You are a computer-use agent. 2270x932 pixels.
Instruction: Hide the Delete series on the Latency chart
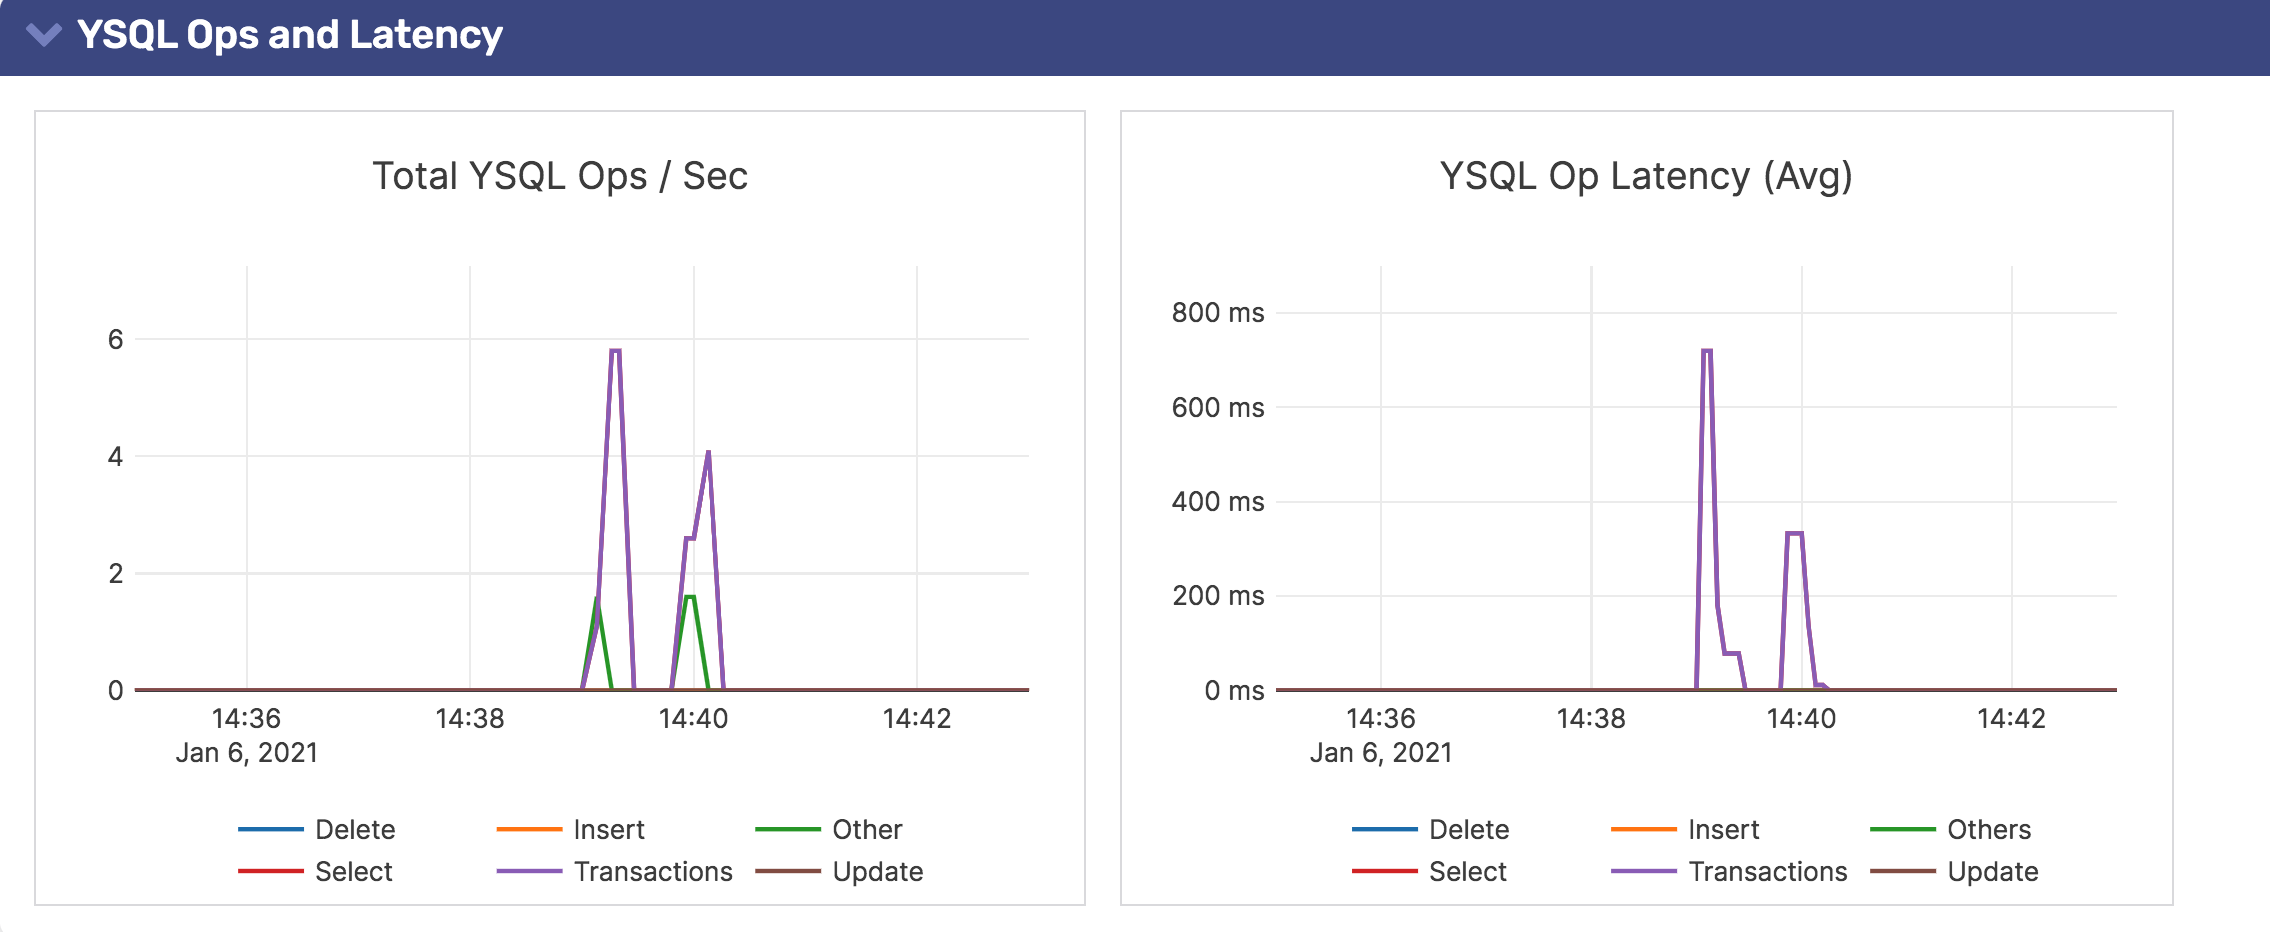click(1469, 829)
